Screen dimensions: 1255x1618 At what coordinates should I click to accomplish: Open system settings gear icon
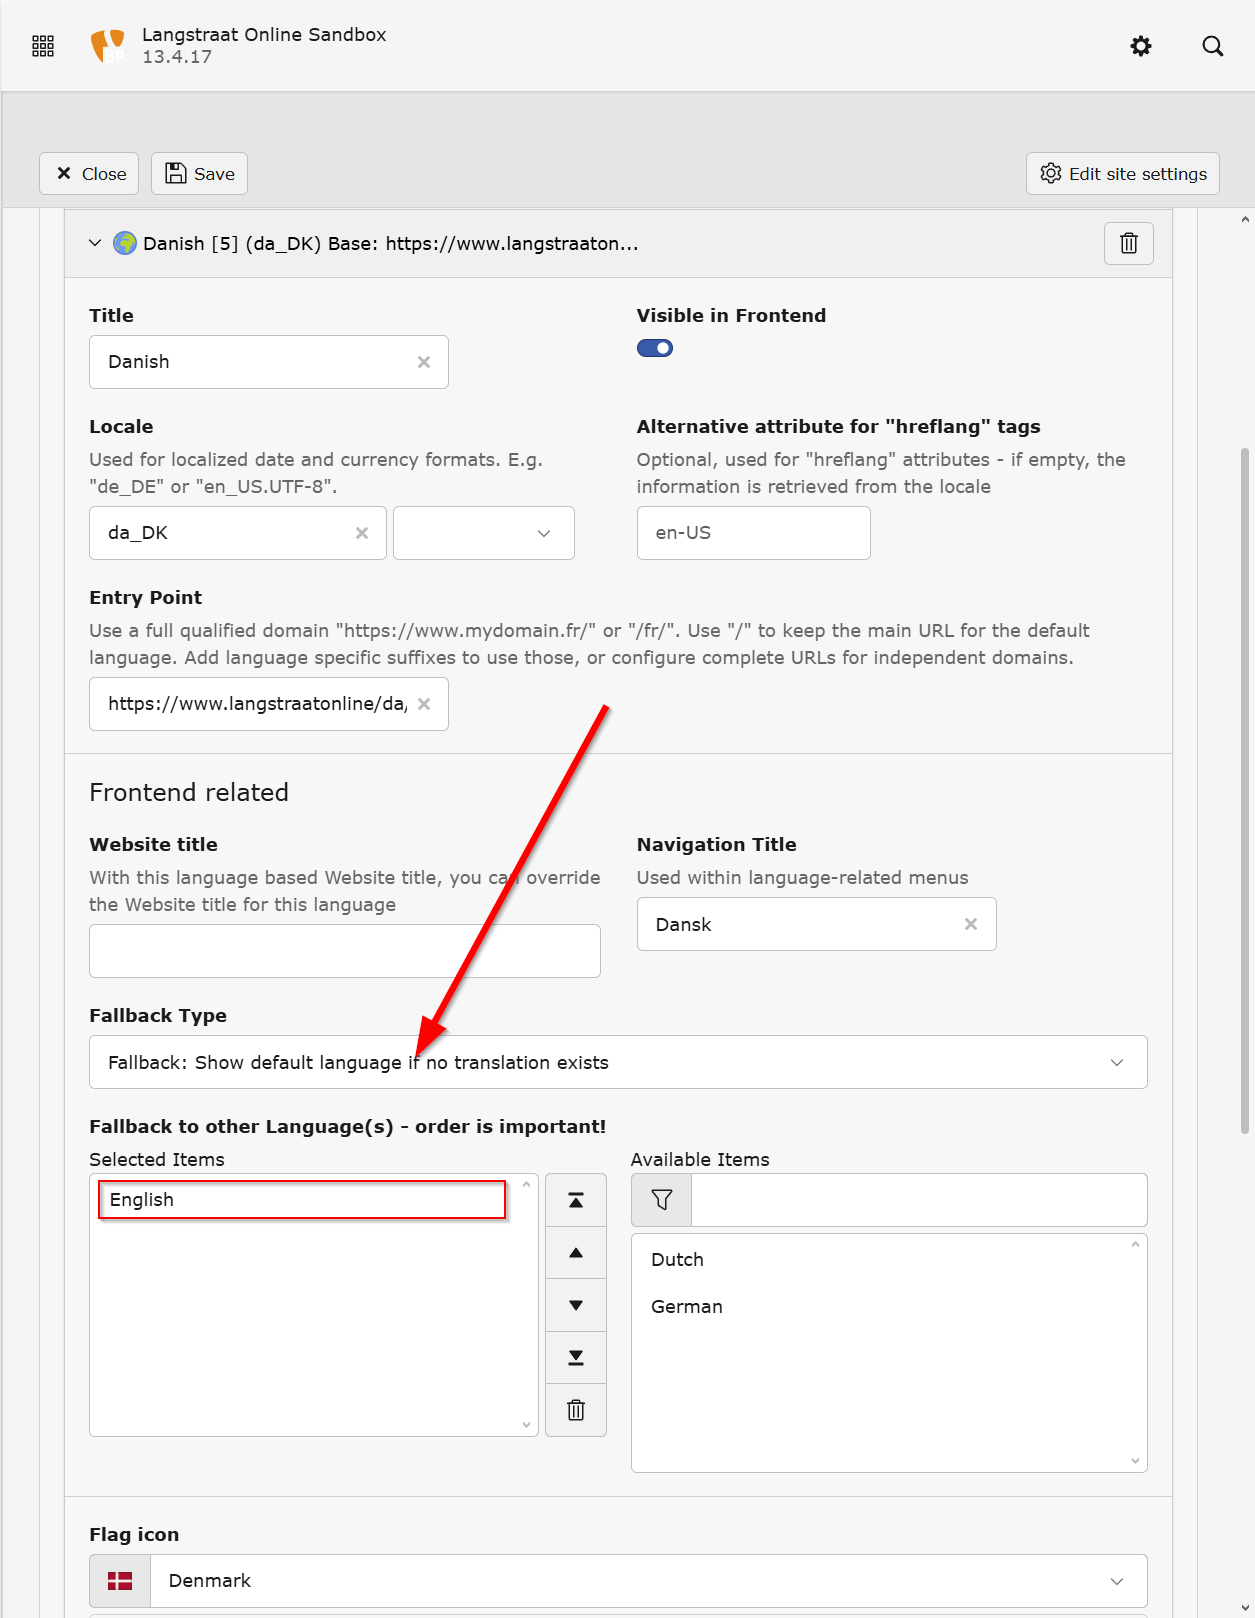pos(1140,46)
